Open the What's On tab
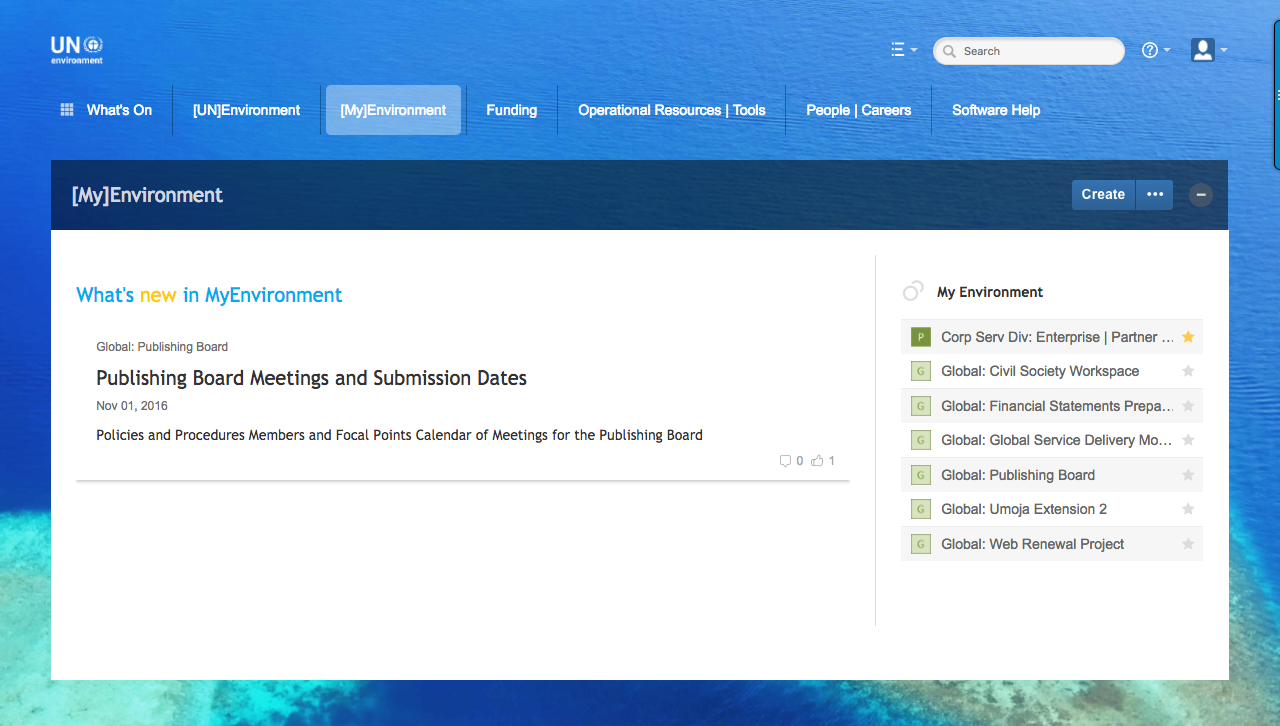Viewport: 1280px width, 726px height. coord(119,110)
